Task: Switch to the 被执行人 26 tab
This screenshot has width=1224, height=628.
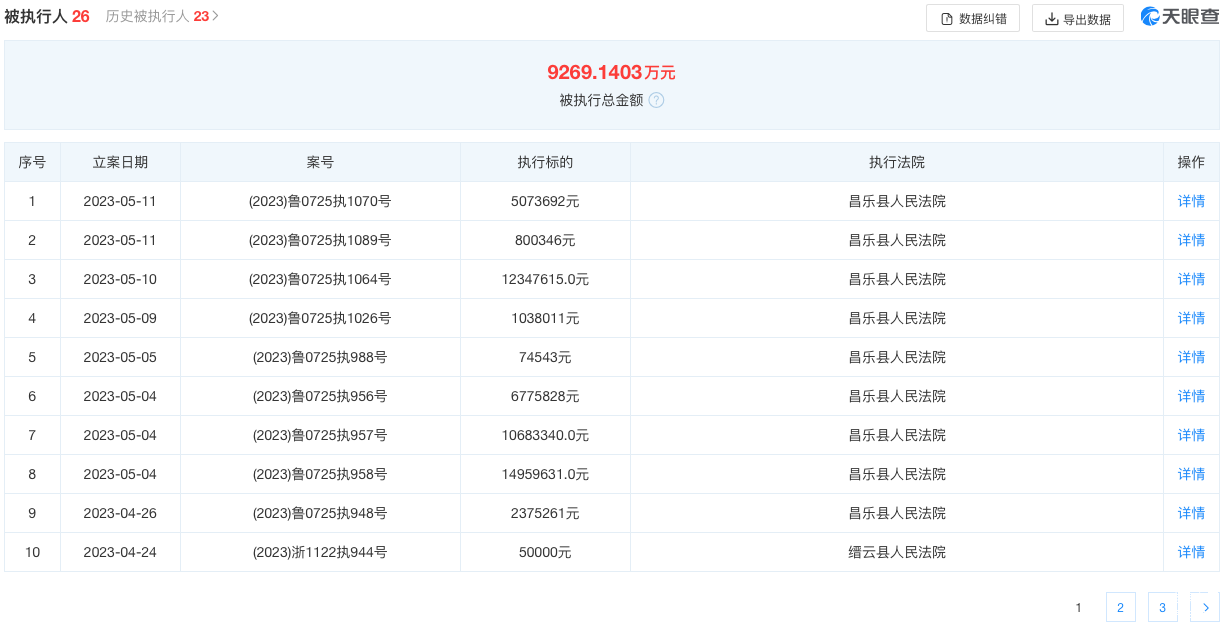Action: 46,16
